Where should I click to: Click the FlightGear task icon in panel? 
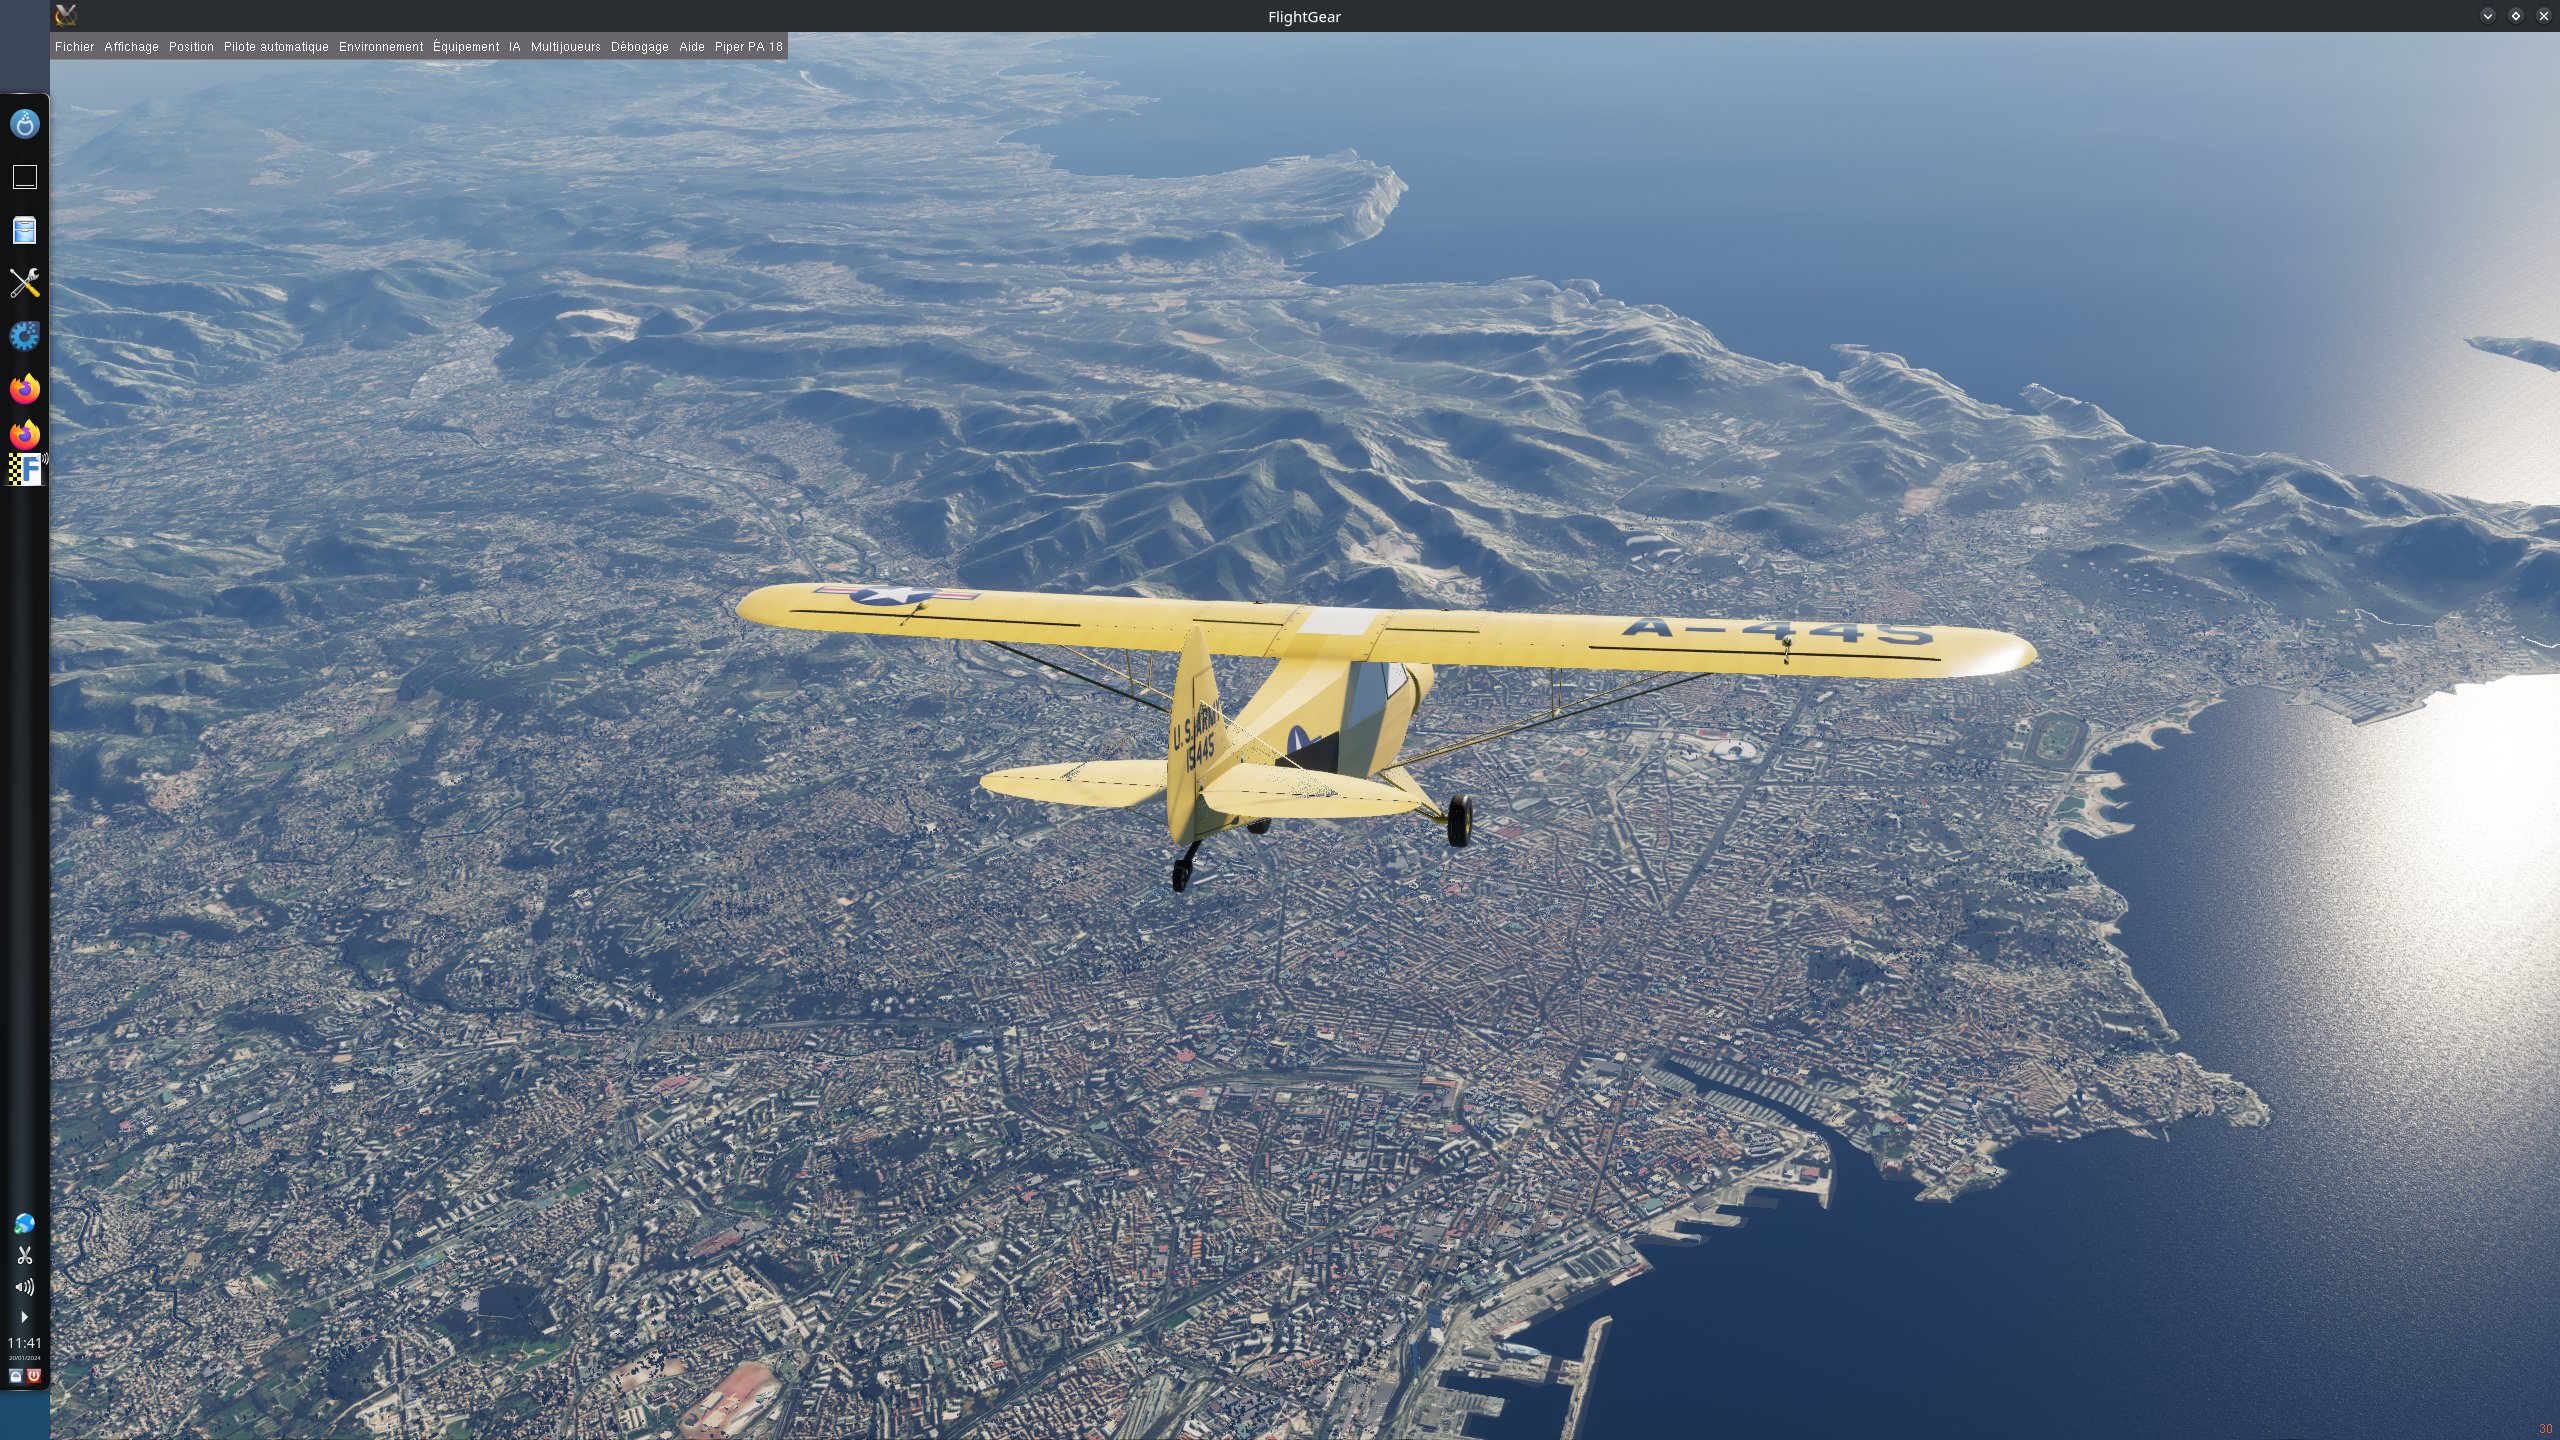click(24, 468)
